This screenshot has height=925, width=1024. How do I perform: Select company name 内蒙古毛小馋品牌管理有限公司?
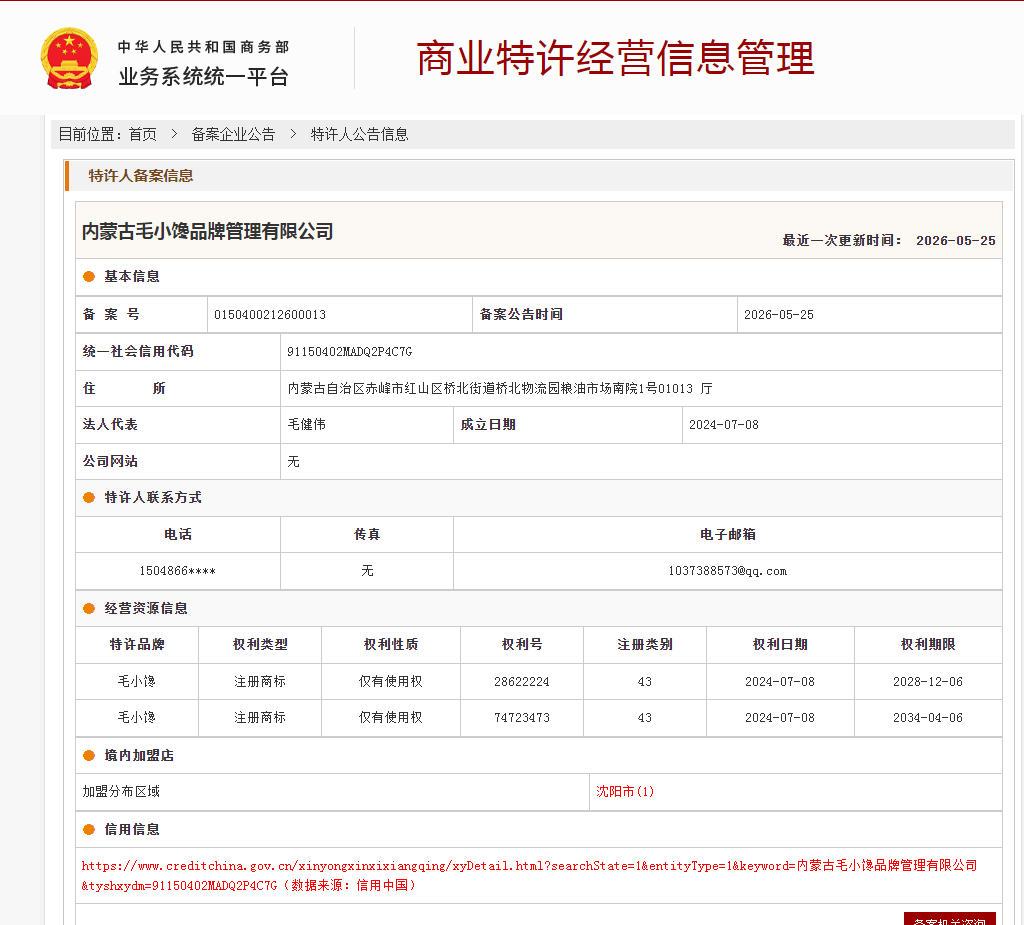click(x=208, y=231)
